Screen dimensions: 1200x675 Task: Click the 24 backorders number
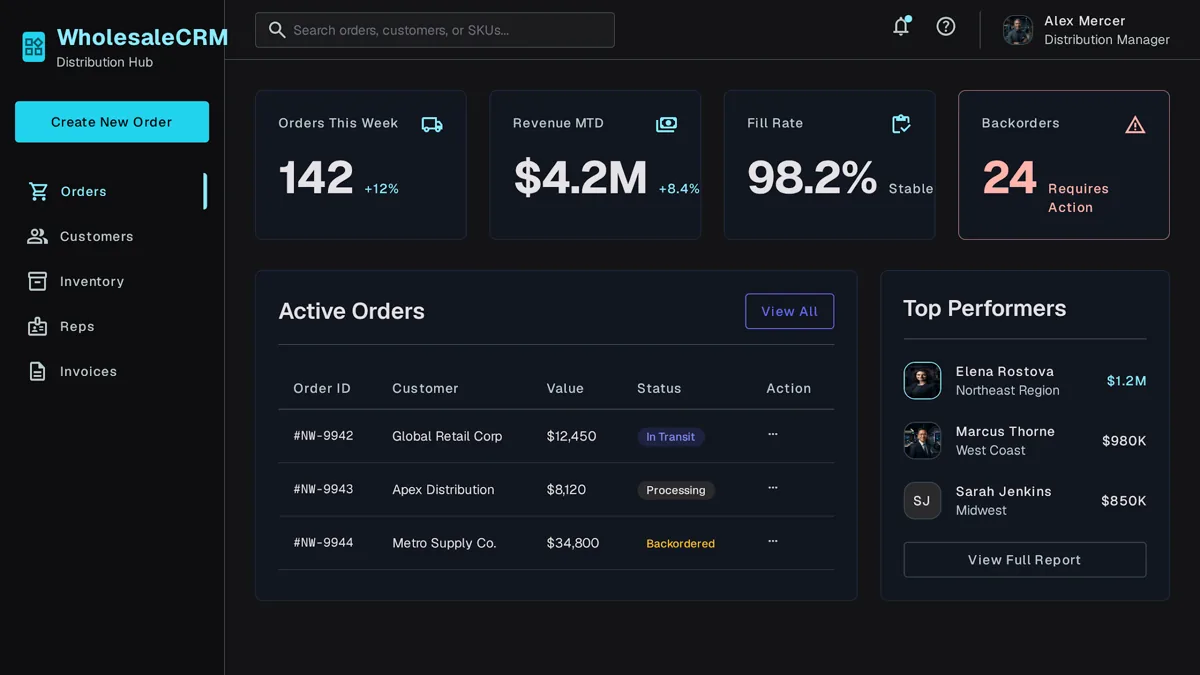tap(1010, 178)
